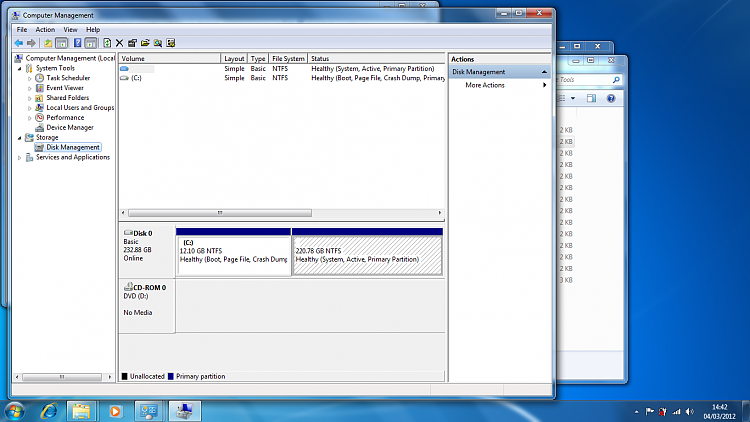This screenshot has width=750, height=422.
Task: Click the Device Manager icon in tree
Action: [x=40, y=128]
